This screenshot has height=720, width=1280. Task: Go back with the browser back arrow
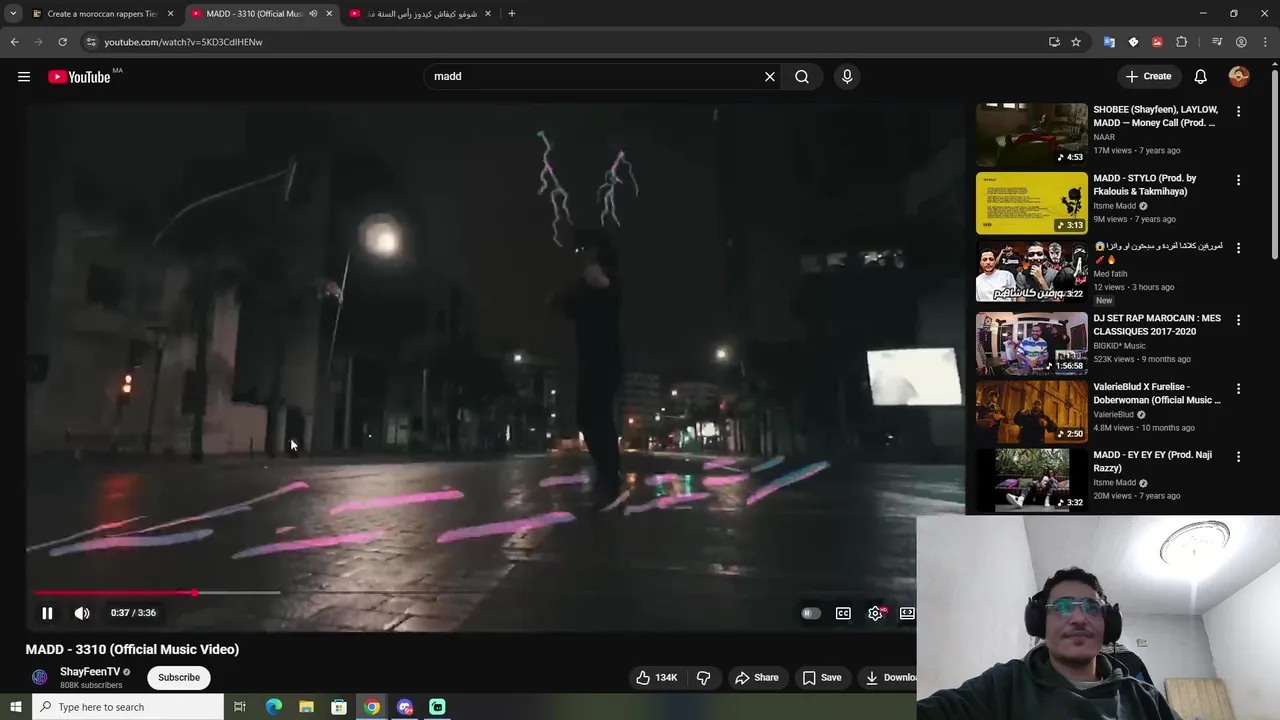14,42
